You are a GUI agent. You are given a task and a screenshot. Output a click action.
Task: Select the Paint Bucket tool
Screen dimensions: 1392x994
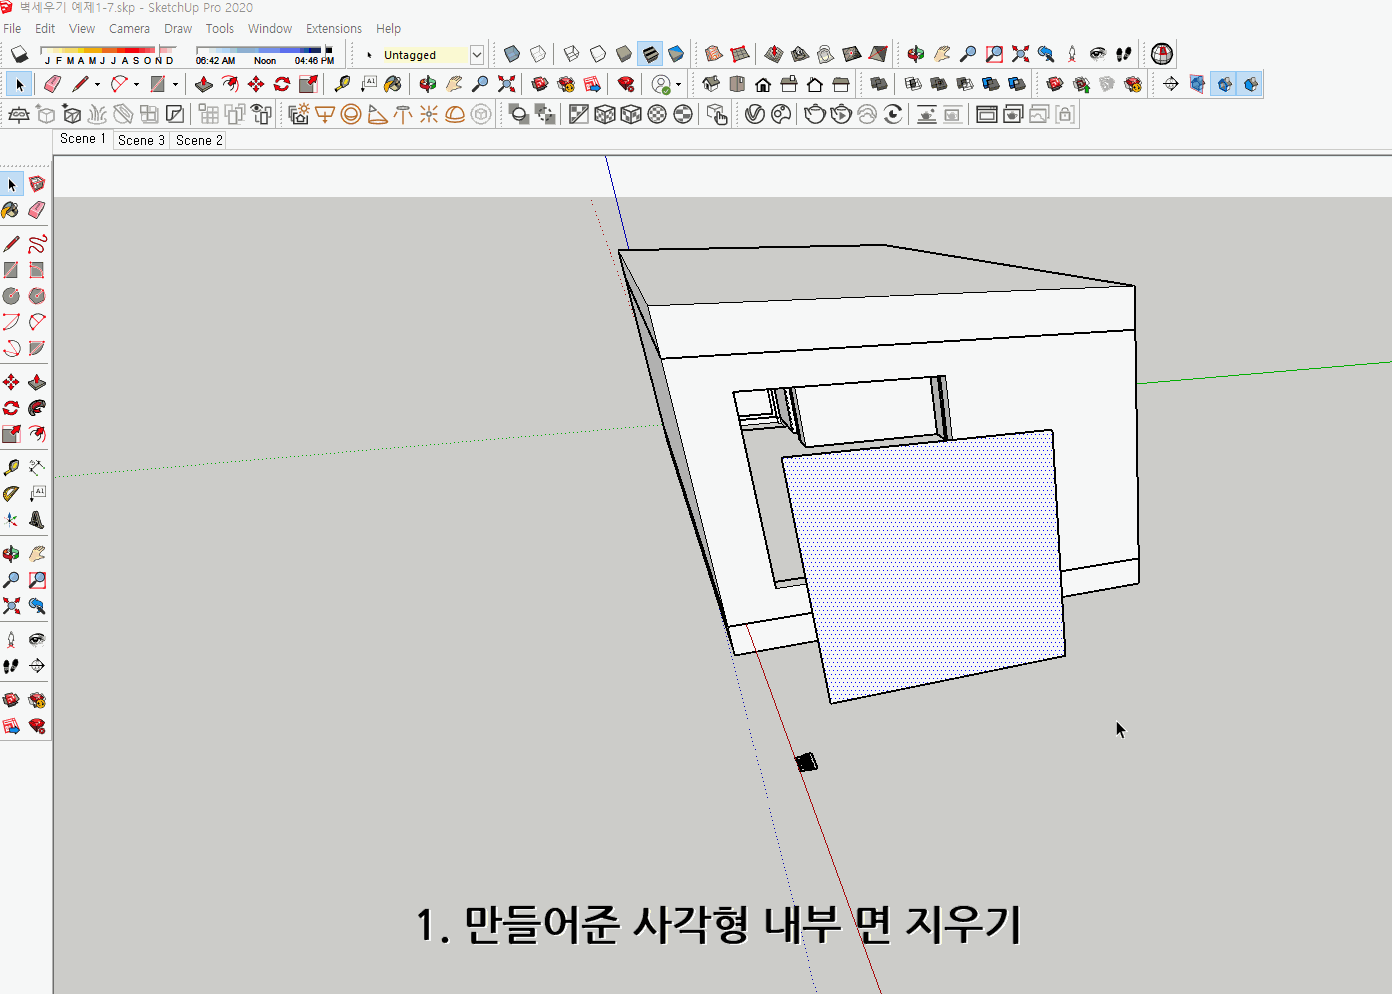pyautogui.click(x=10, y=210)
